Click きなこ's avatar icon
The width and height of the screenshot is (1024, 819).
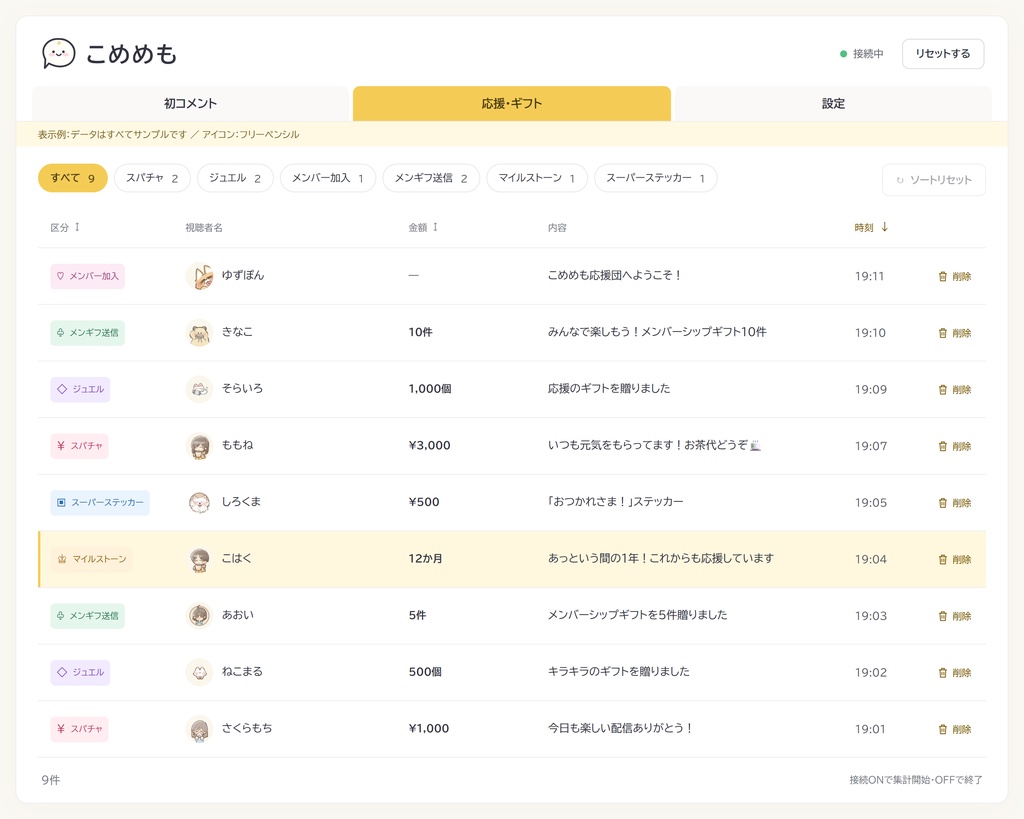coord(200,333)
